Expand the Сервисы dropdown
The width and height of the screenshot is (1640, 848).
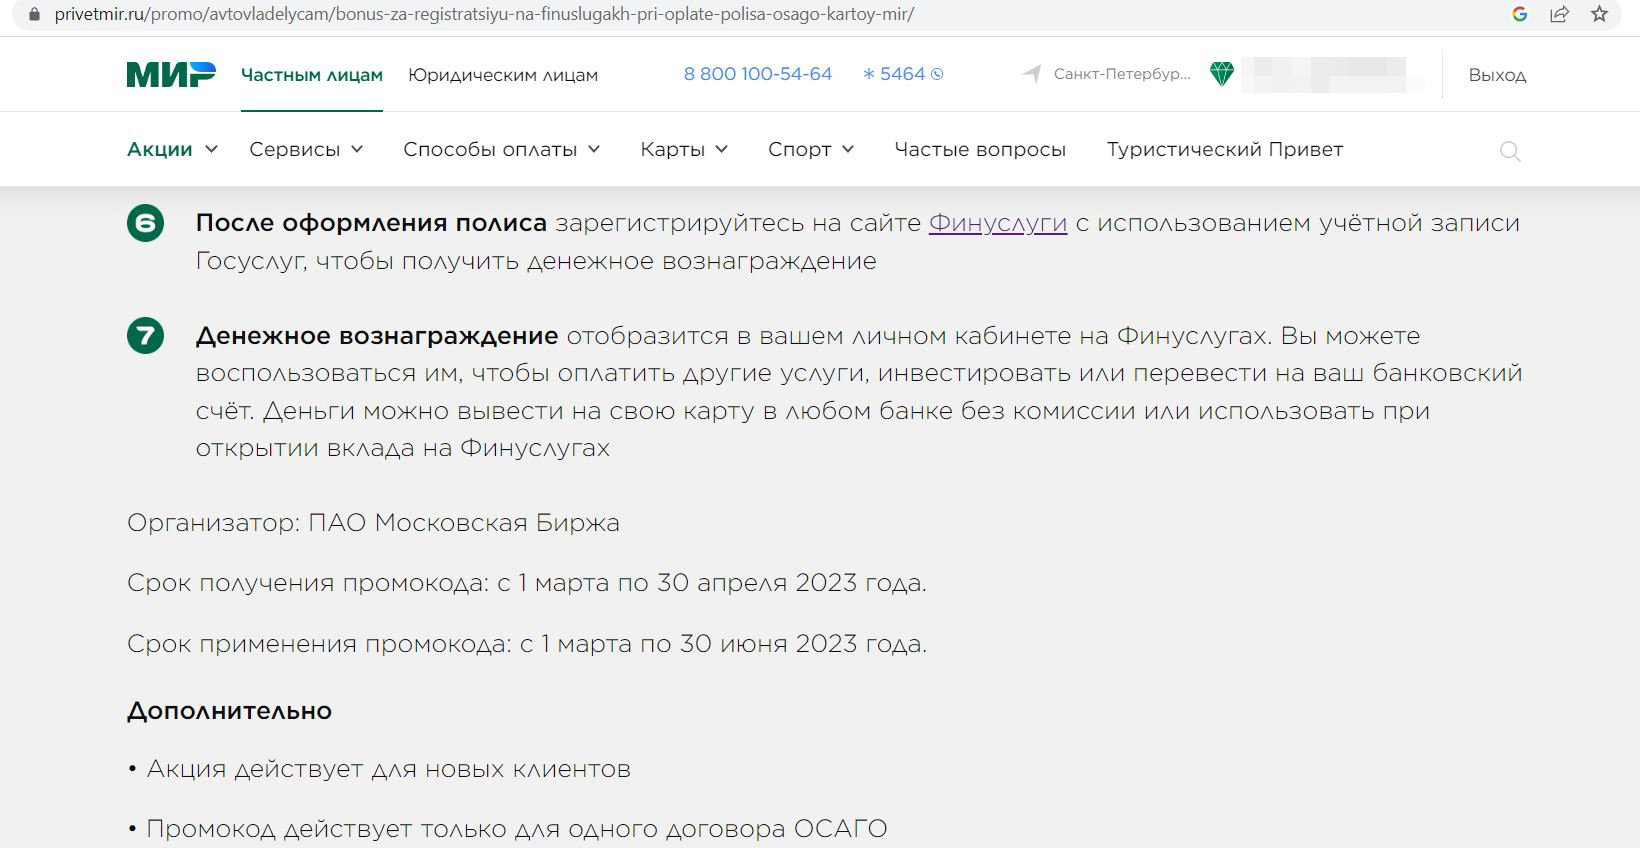point(306,149)
